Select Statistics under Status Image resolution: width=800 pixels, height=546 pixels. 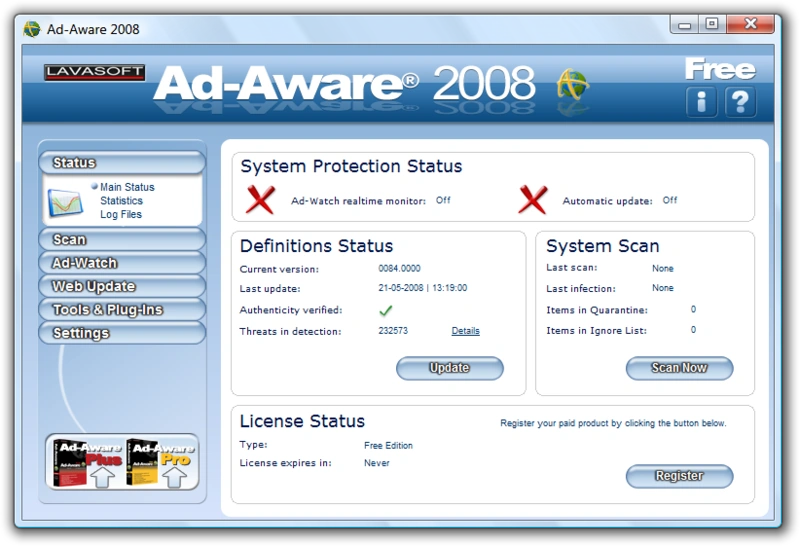click(121, 201)
